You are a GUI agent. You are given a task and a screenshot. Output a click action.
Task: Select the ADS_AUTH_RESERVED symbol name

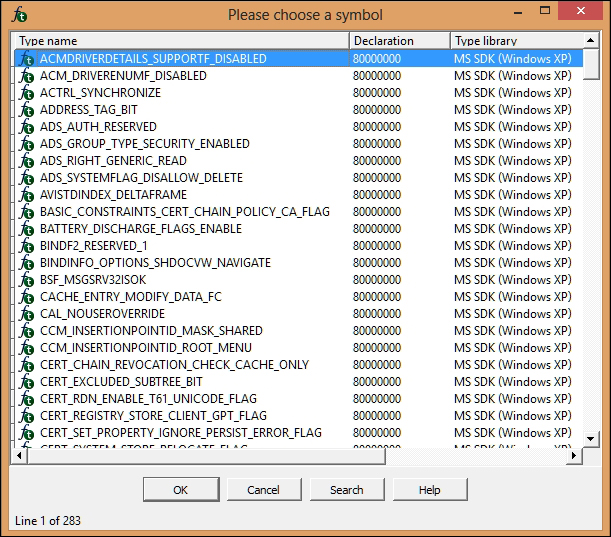pyautogui.click(x=98, y=127)
